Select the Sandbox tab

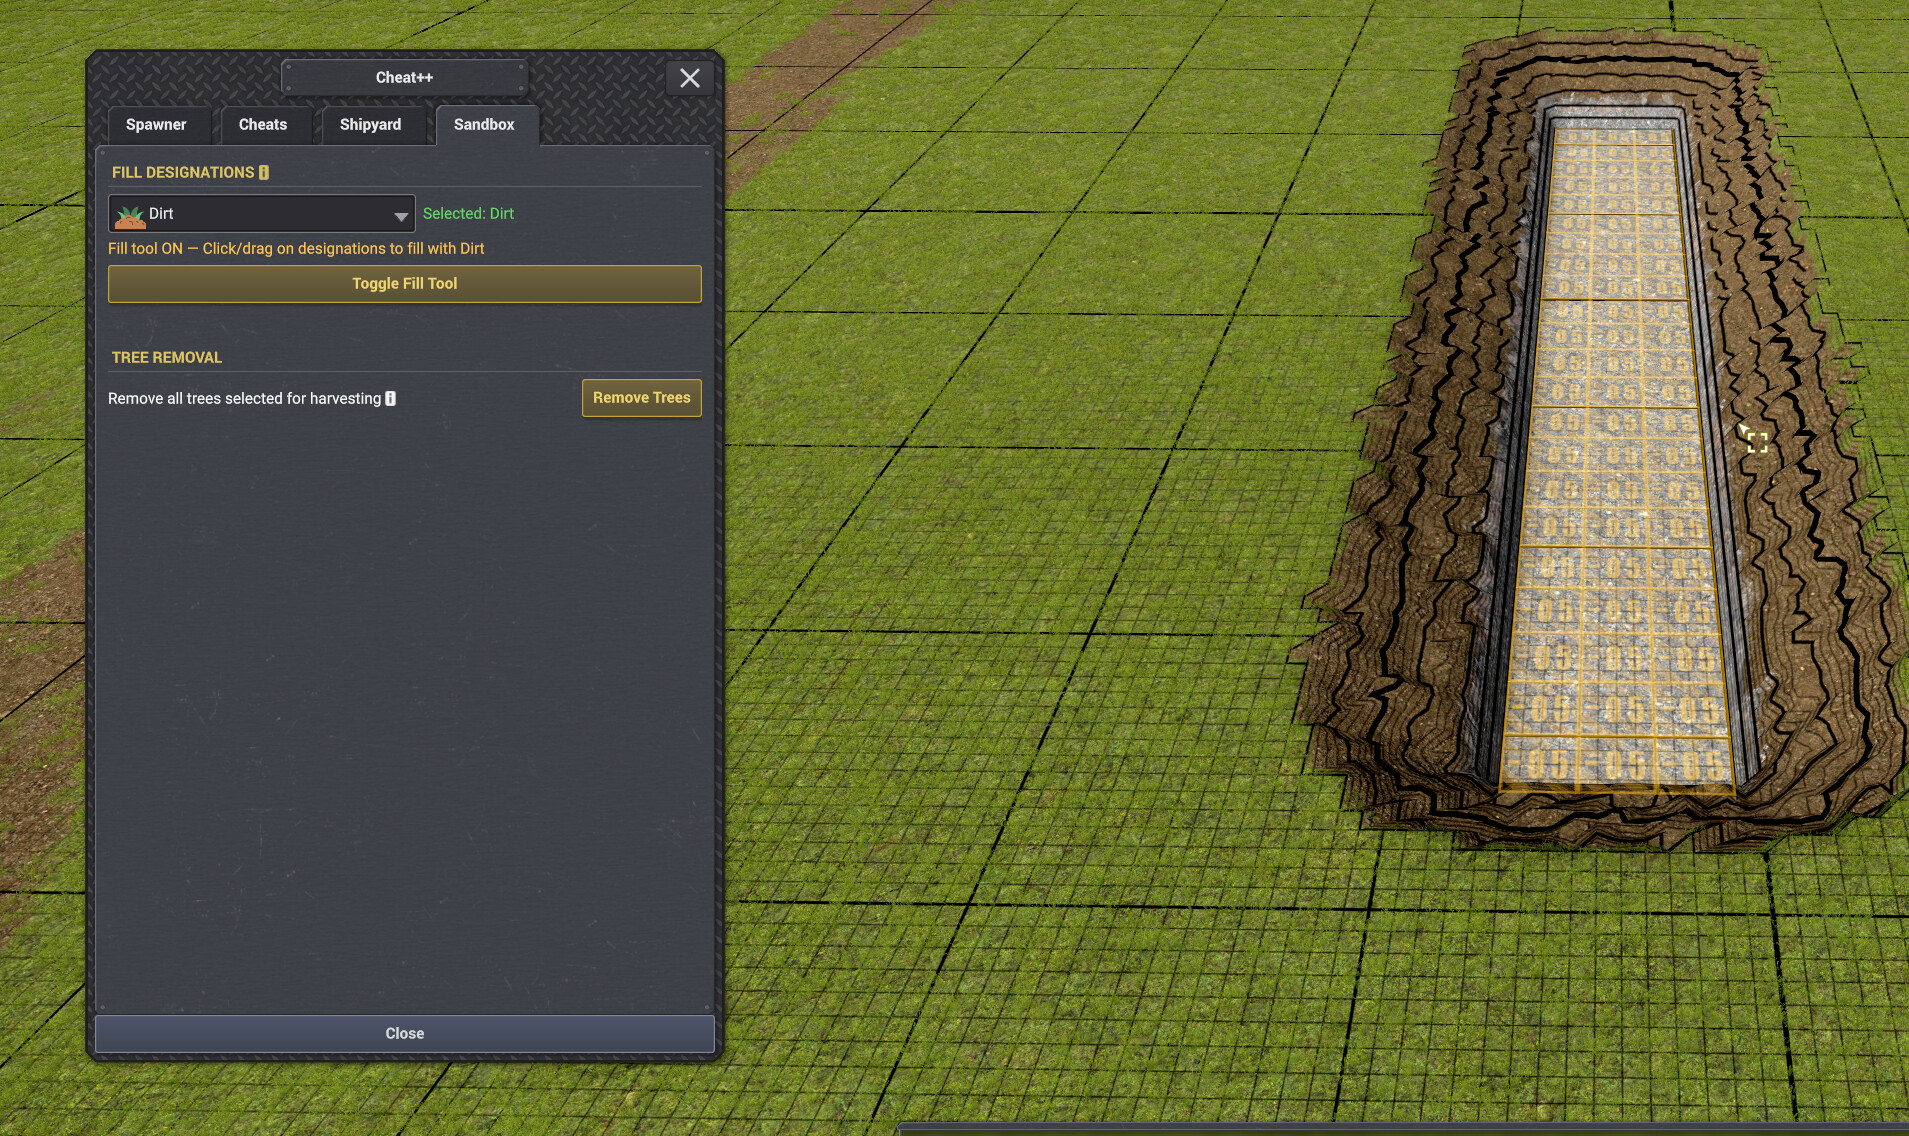485,125
